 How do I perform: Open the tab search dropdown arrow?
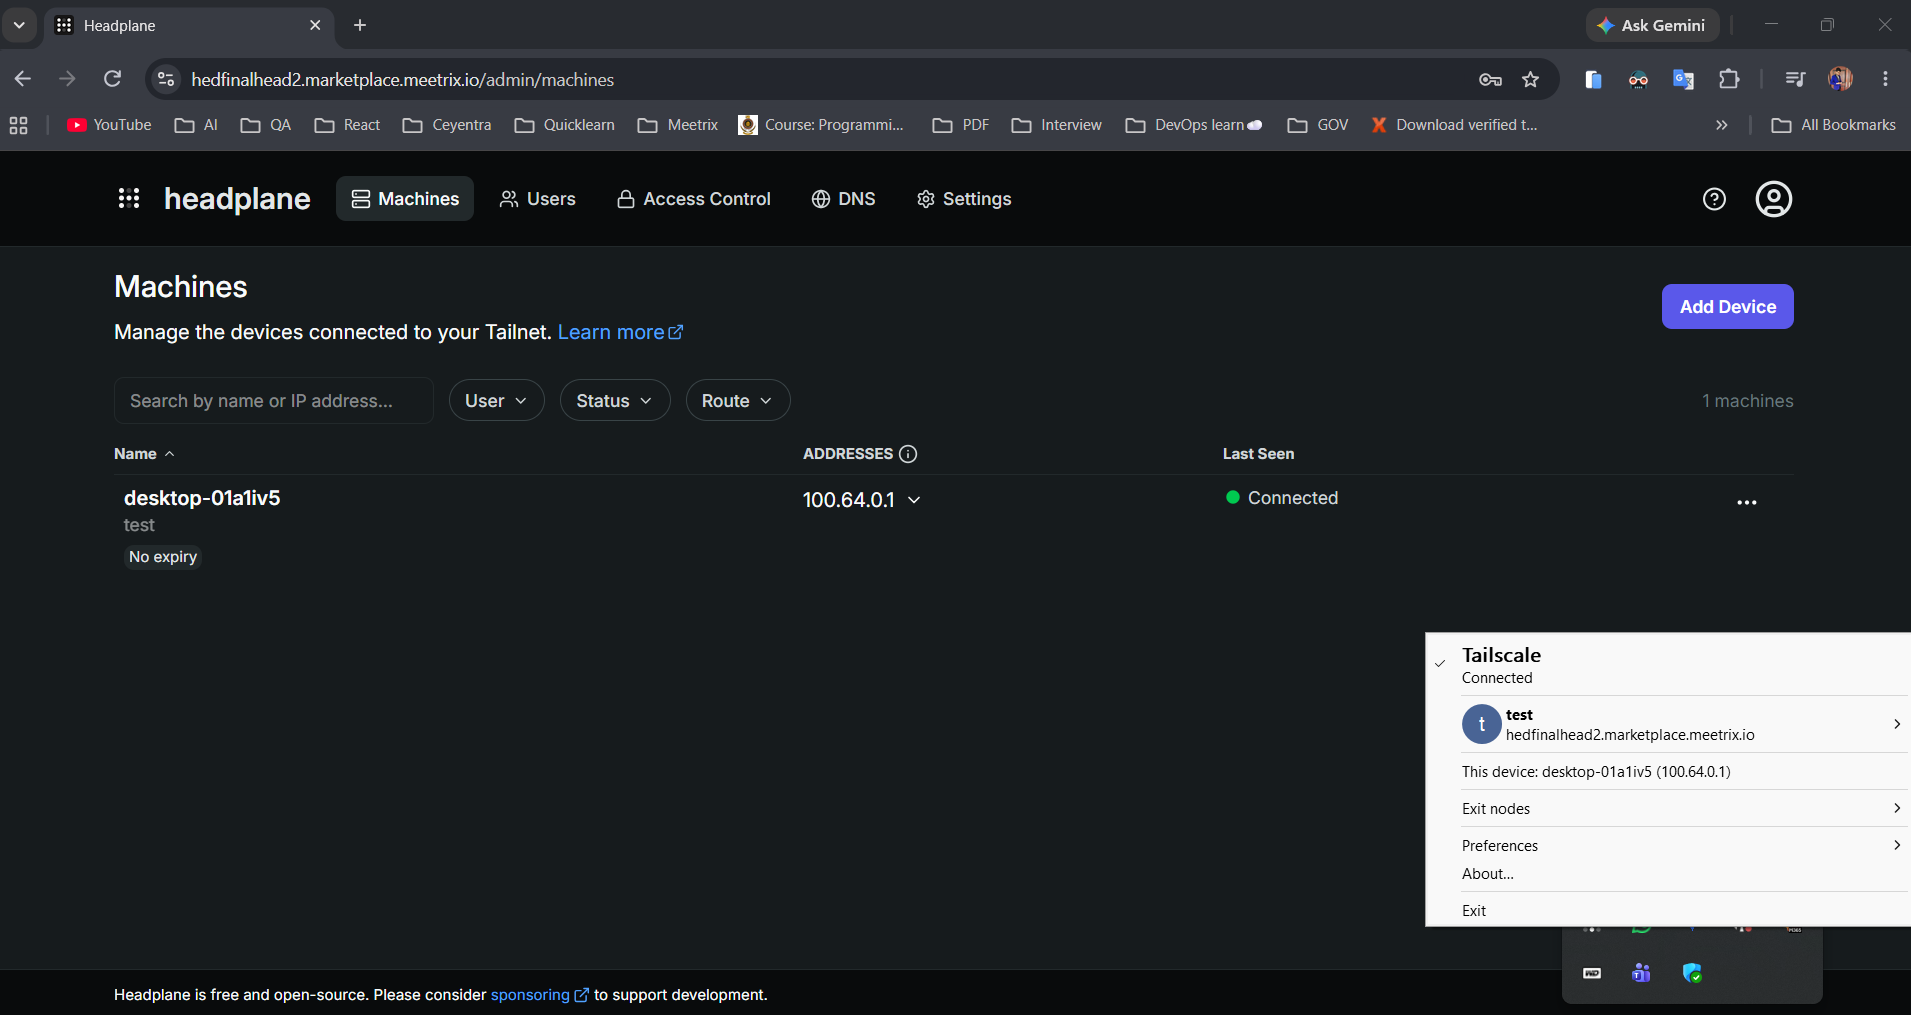pyautogui.click(x=19, y=25)
